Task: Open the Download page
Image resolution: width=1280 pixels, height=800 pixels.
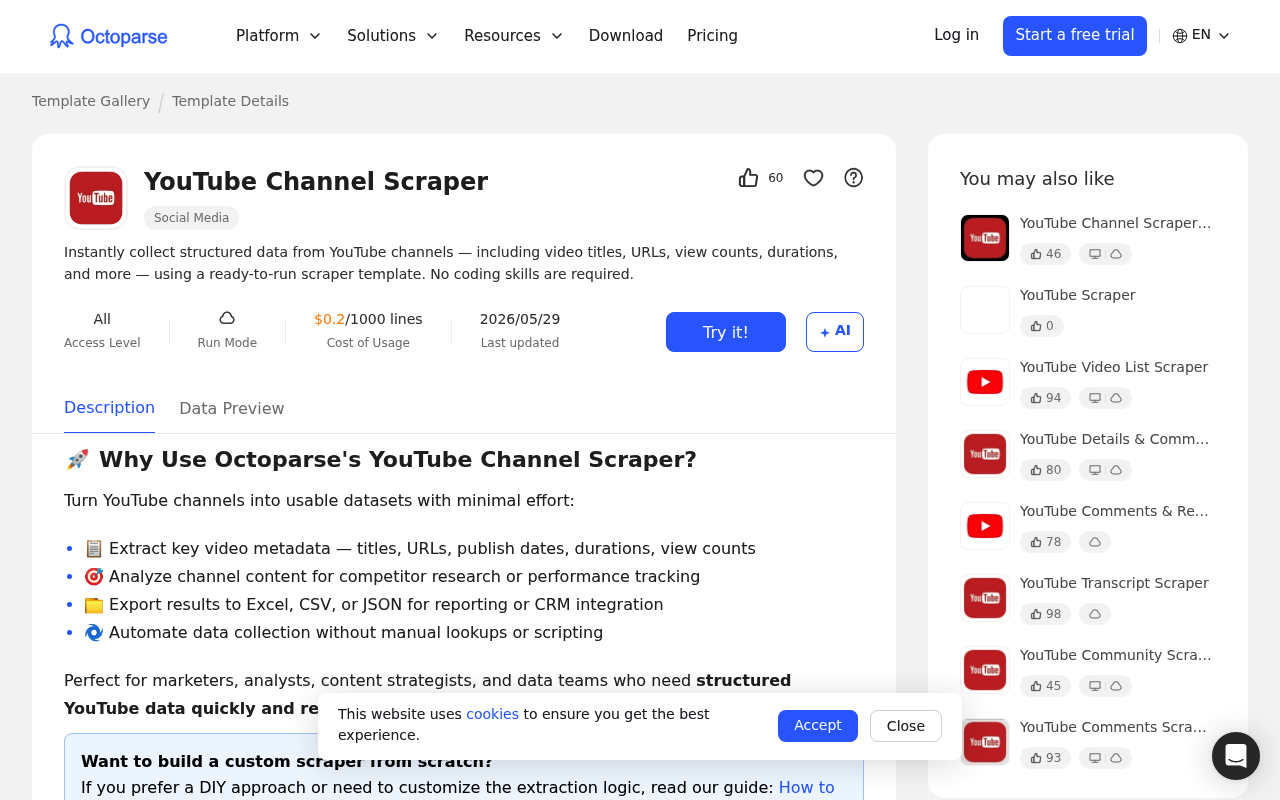Action: [626, 36]
